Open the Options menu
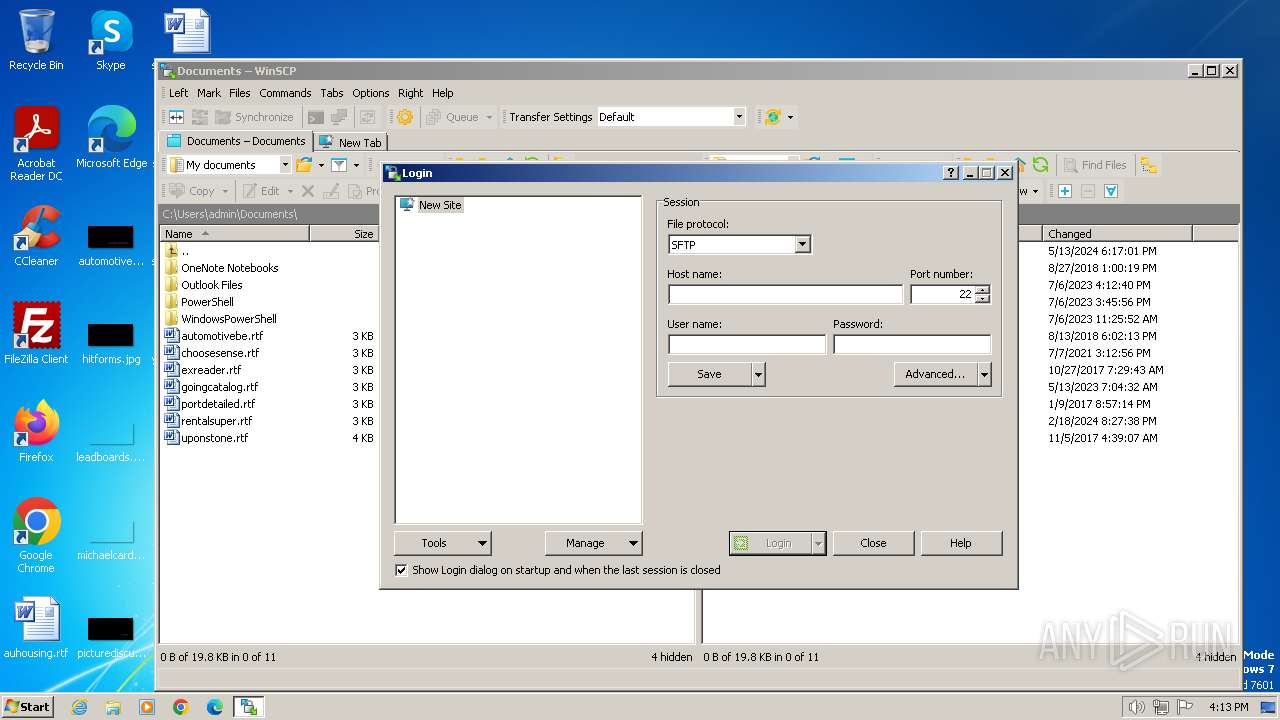The image size is (1280, 720). [370, 93]
